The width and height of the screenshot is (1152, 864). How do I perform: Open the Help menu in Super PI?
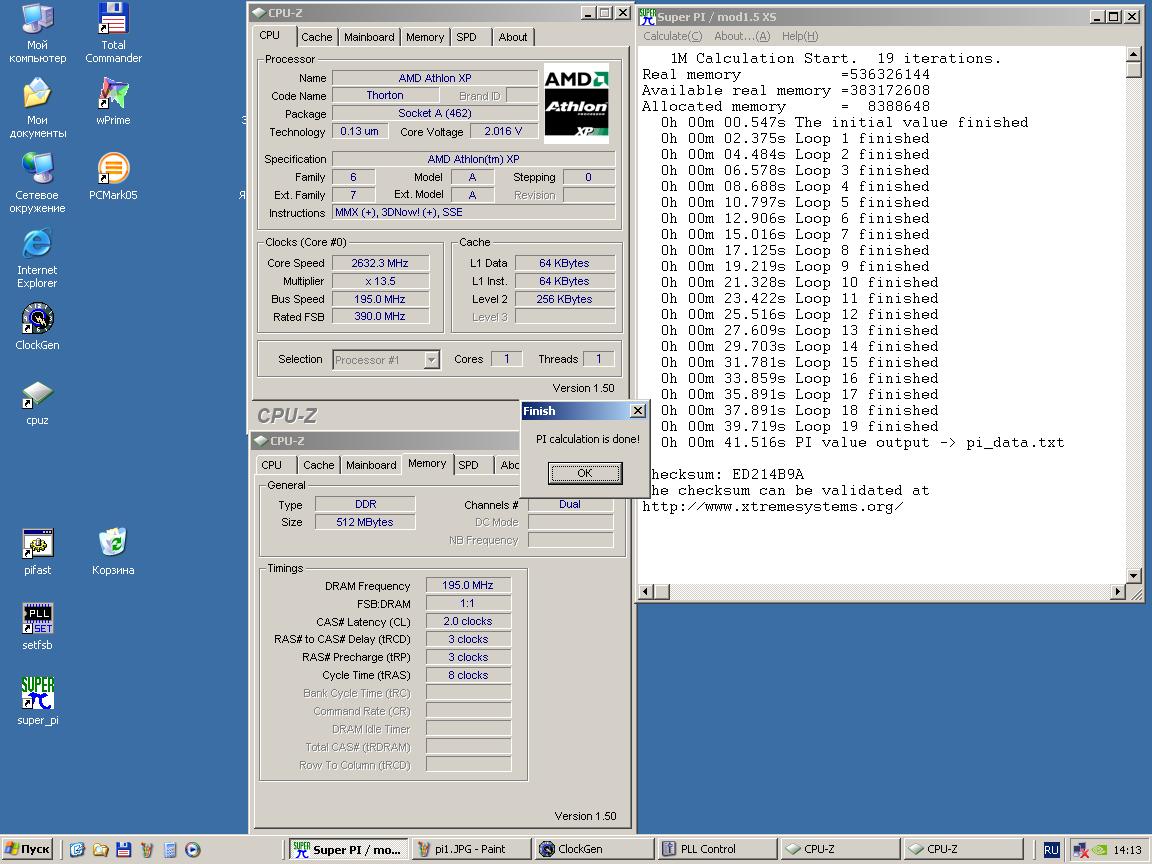pos(799,36)
